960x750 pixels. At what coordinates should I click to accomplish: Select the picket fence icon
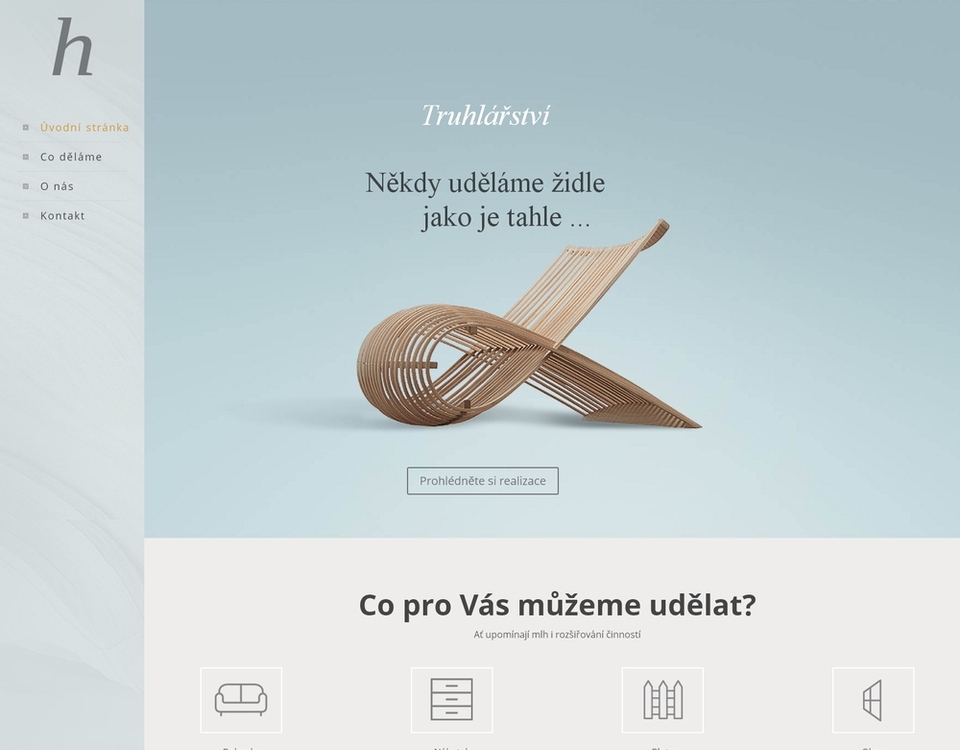pos(662,700)
